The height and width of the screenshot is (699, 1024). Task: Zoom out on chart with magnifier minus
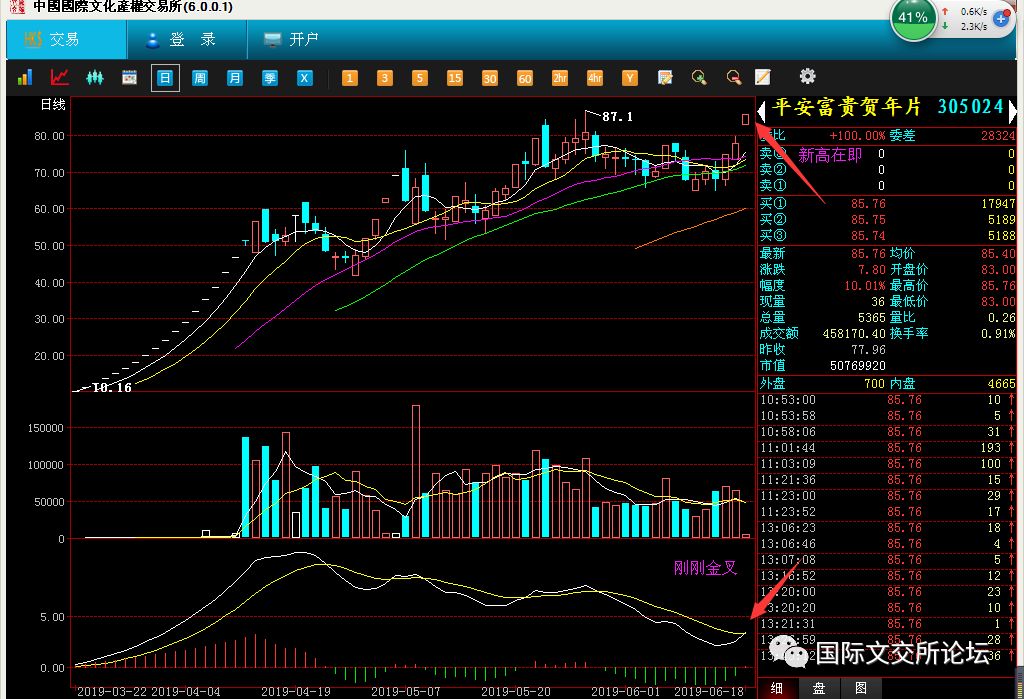point(734,78)
